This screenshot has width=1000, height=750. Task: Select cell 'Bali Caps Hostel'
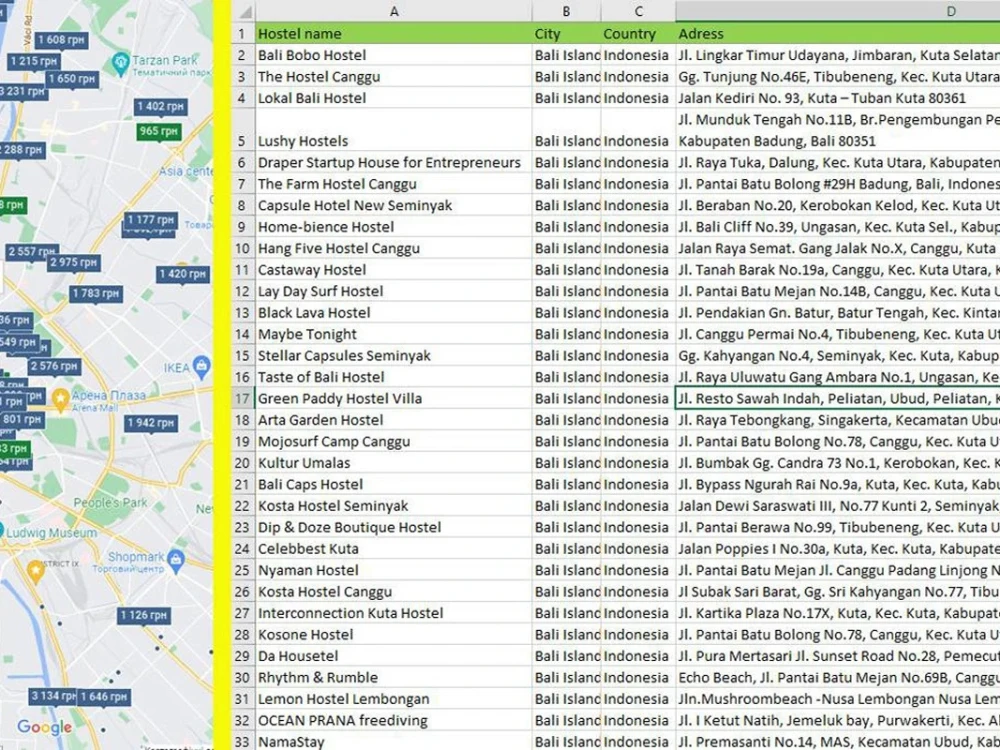393,485
